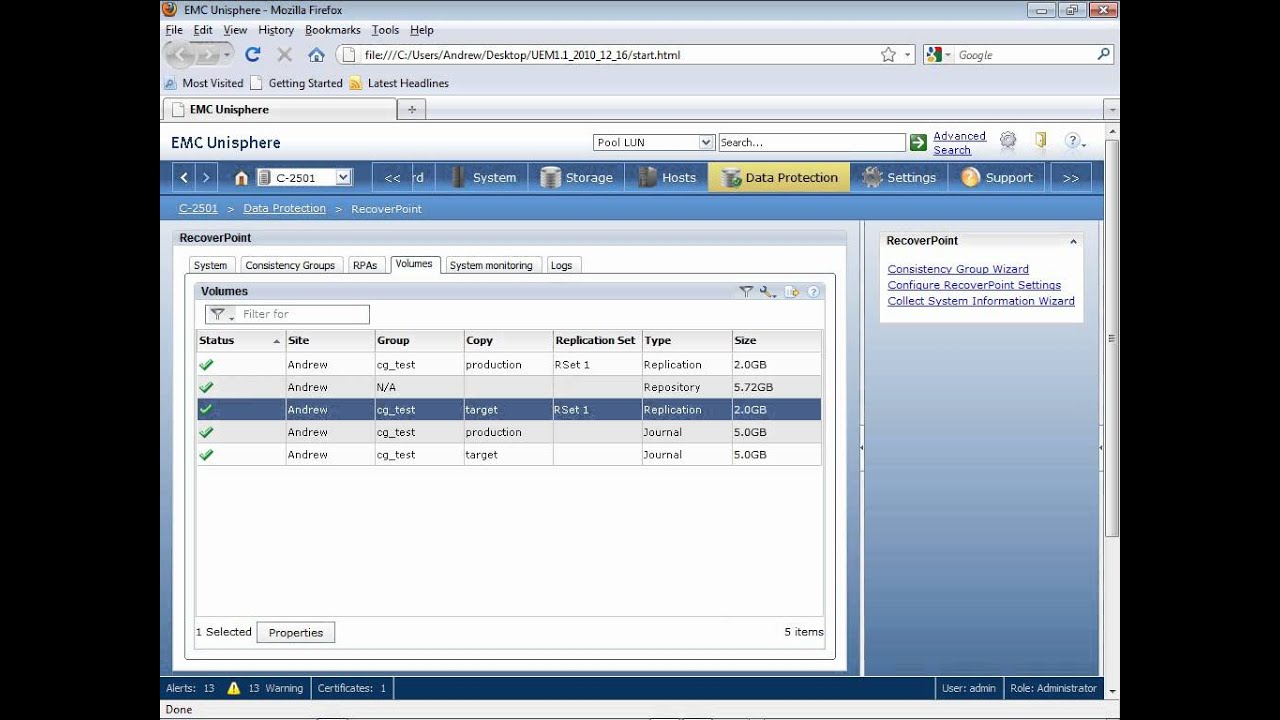The image size is (1280, 720).
Task: Open the Latest Headlines bookmark
Action: pyautogui.click(x=399, y=83)
